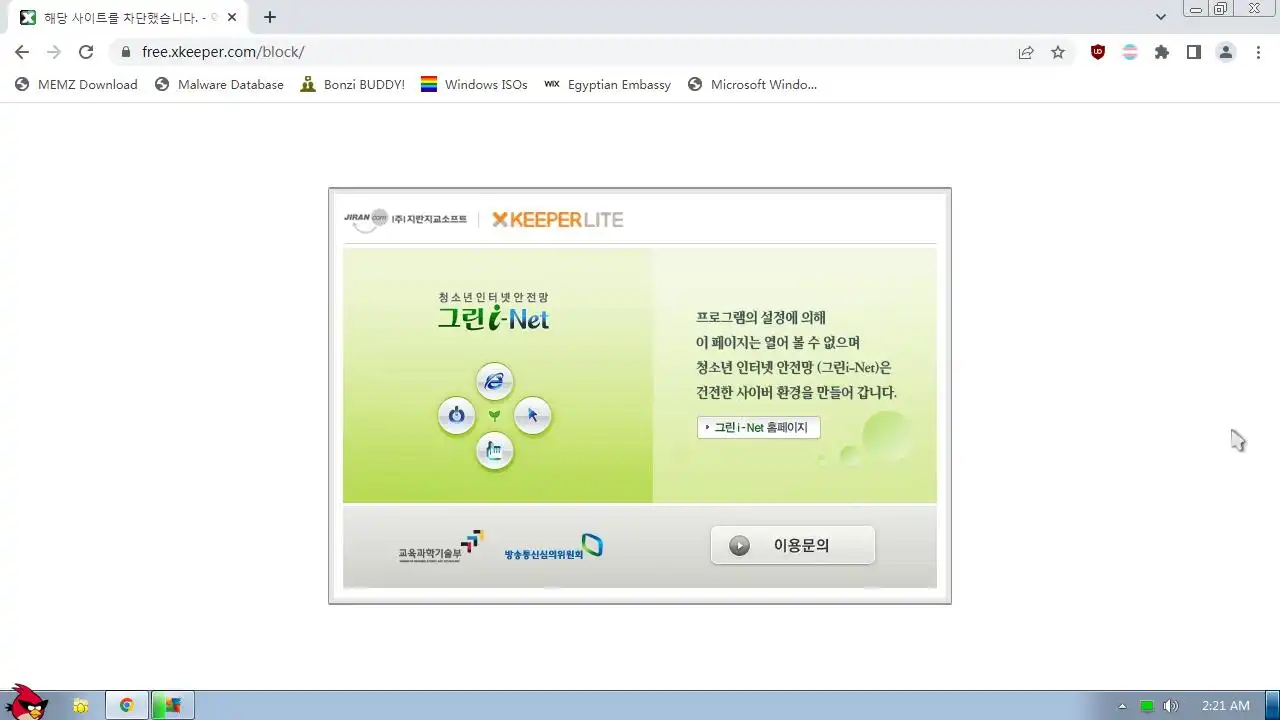Click the Chrome taskbar icon
Image resolution: width=1280 pixels, height=720 pixels.
pos(127,705)
